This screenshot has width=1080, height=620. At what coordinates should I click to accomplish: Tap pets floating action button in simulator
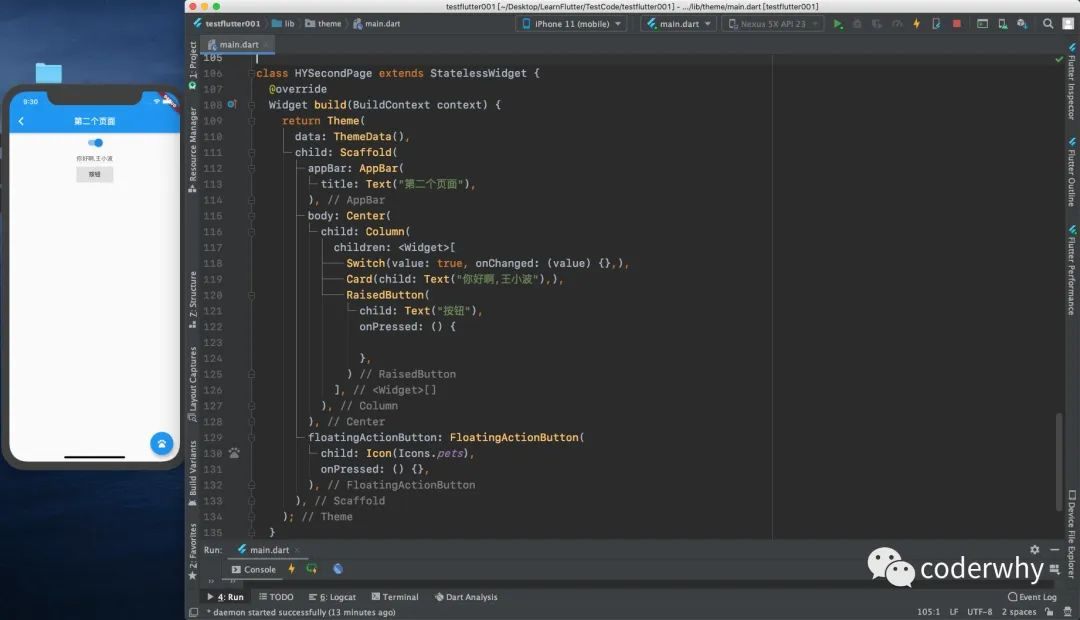click(x=162, y=444)
